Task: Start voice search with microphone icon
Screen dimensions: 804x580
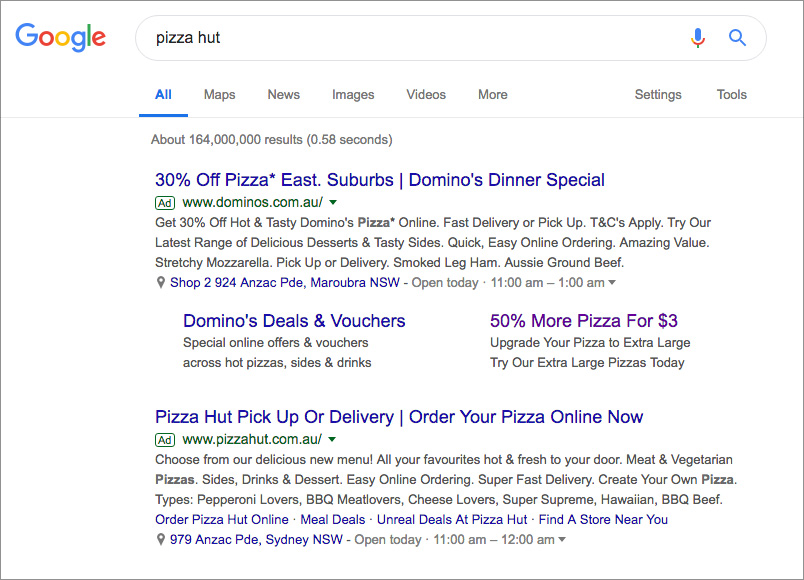Action: (x=698, y=38)
